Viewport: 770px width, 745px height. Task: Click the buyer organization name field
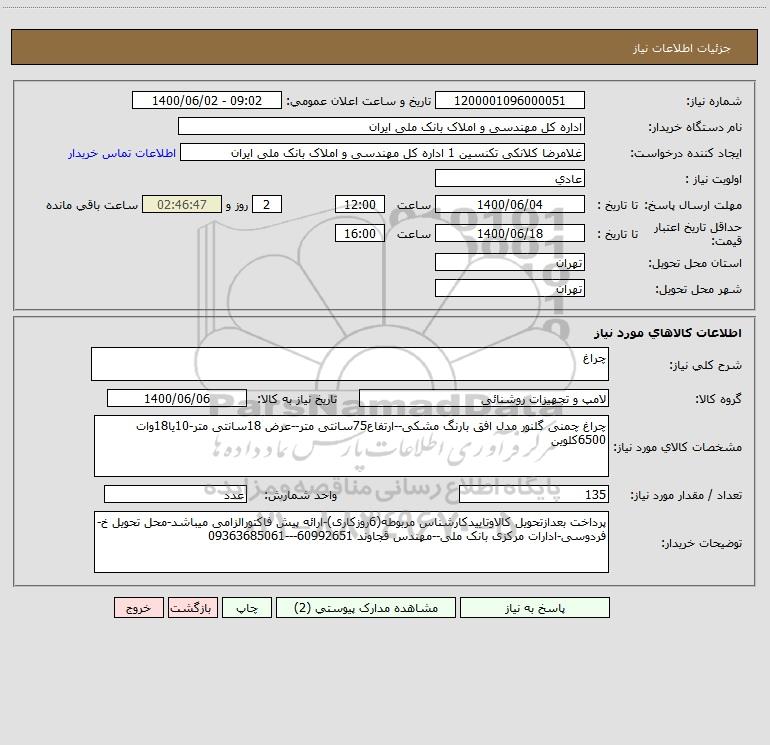[381, 127]
